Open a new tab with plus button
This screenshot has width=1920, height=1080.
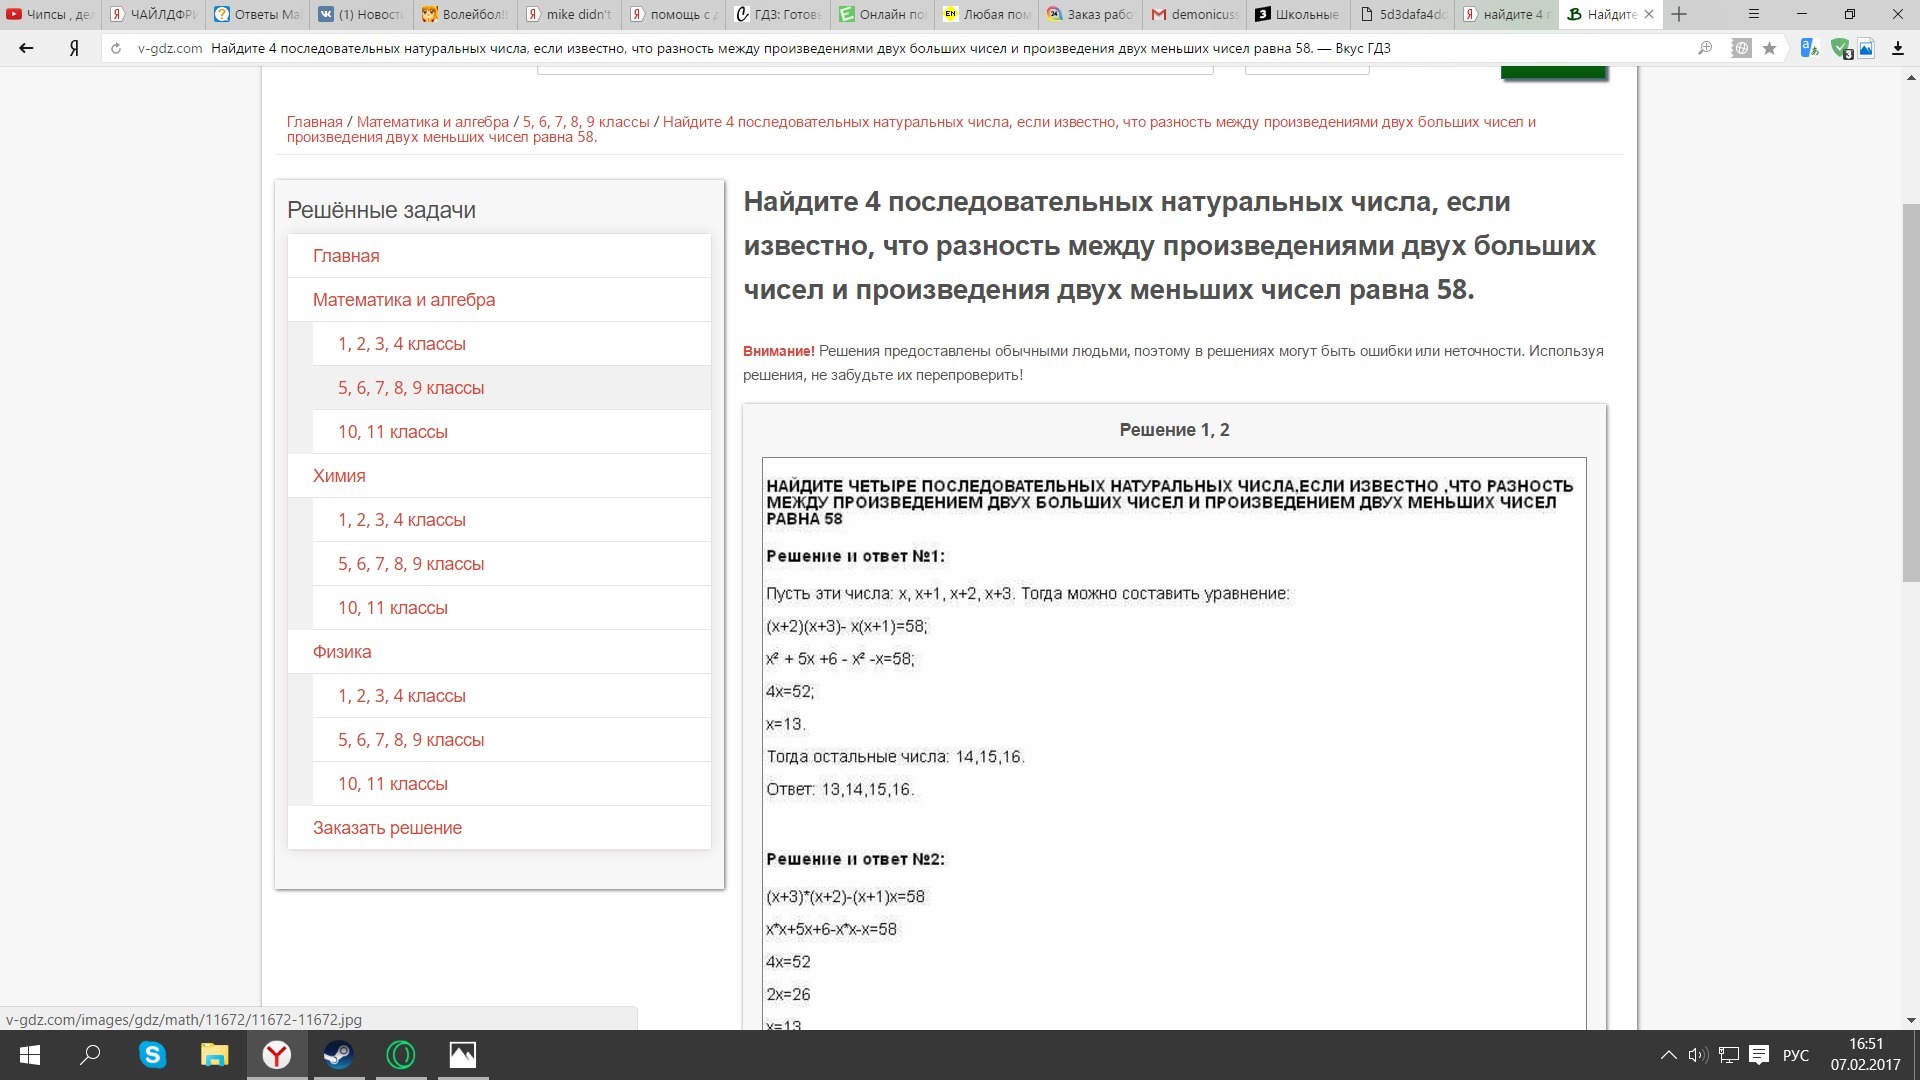point(1679,14)
